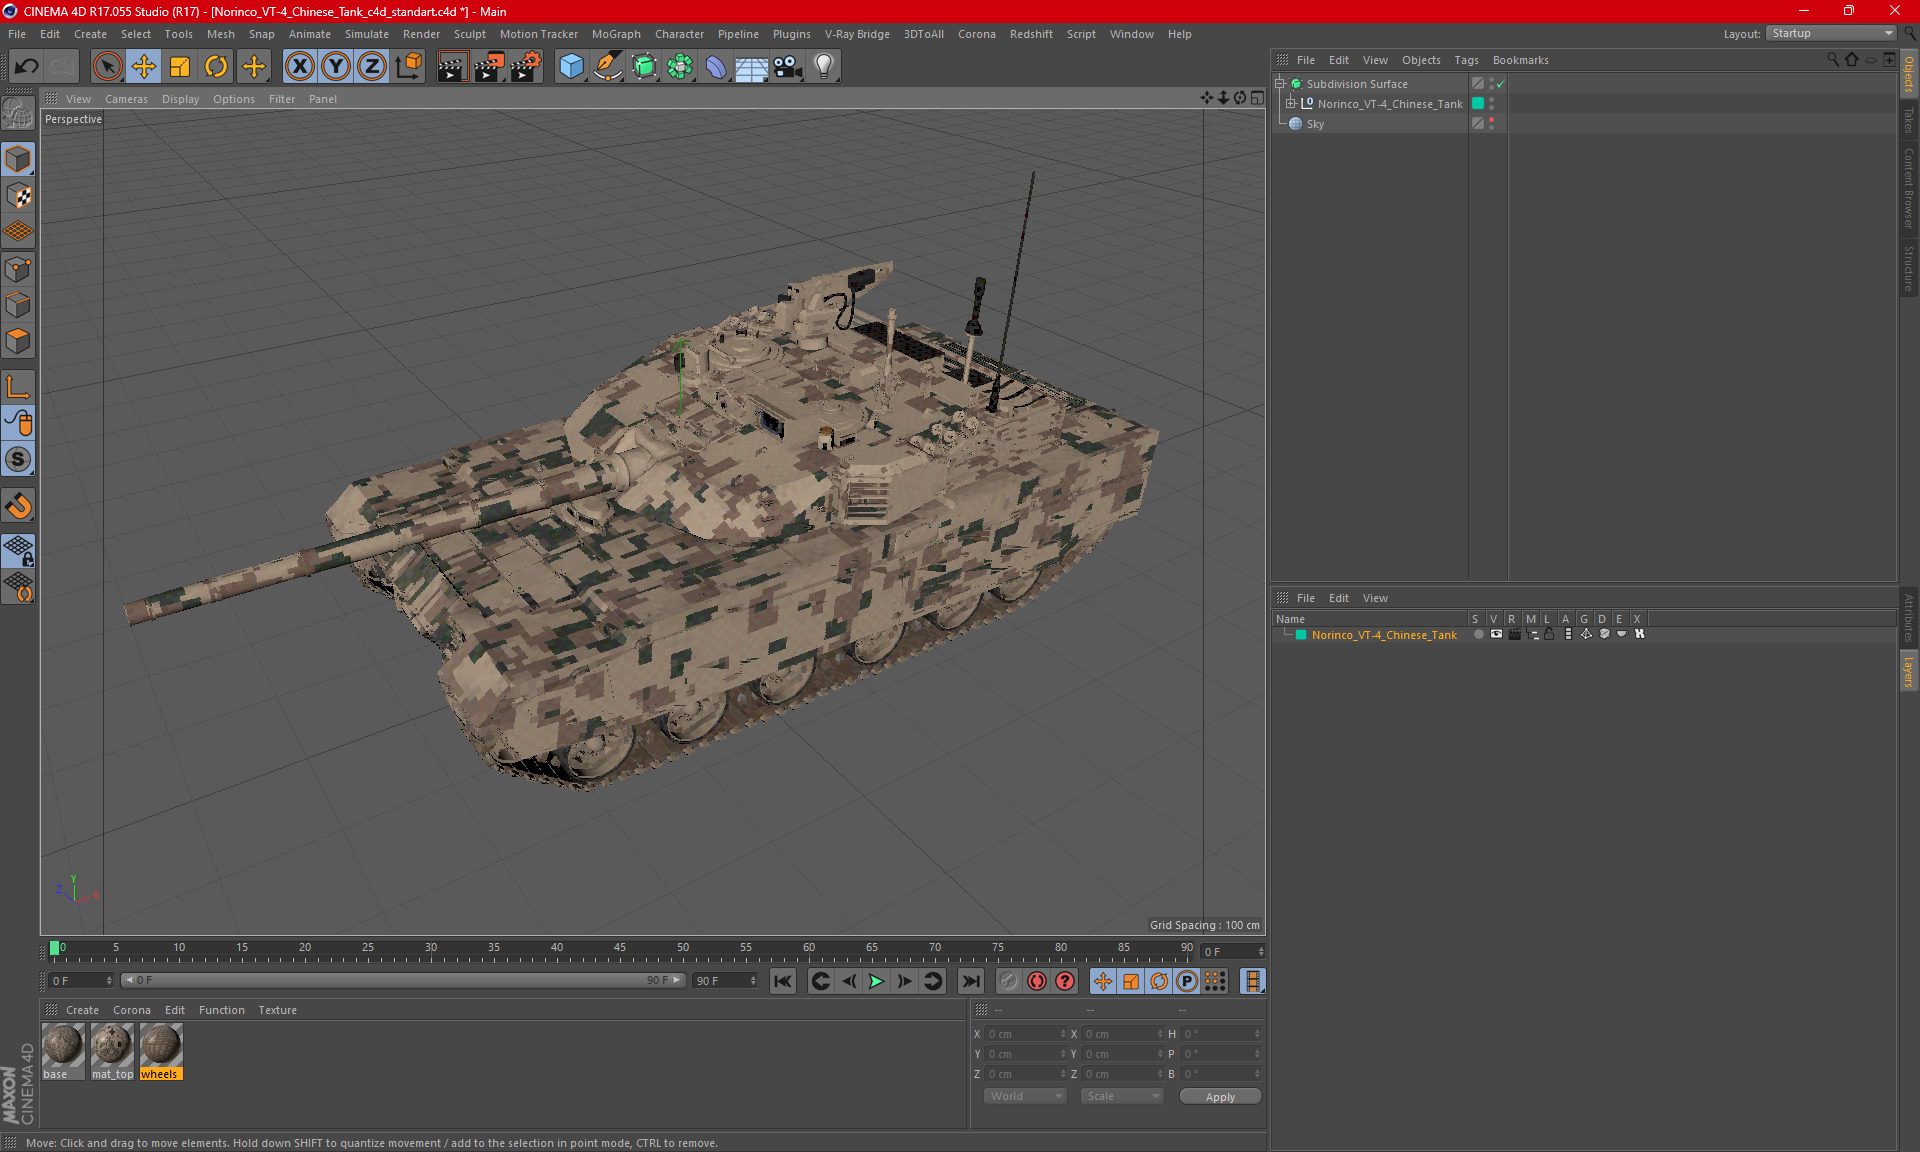
Task: Add a Cube primitive object
Action: coord(571,67)
